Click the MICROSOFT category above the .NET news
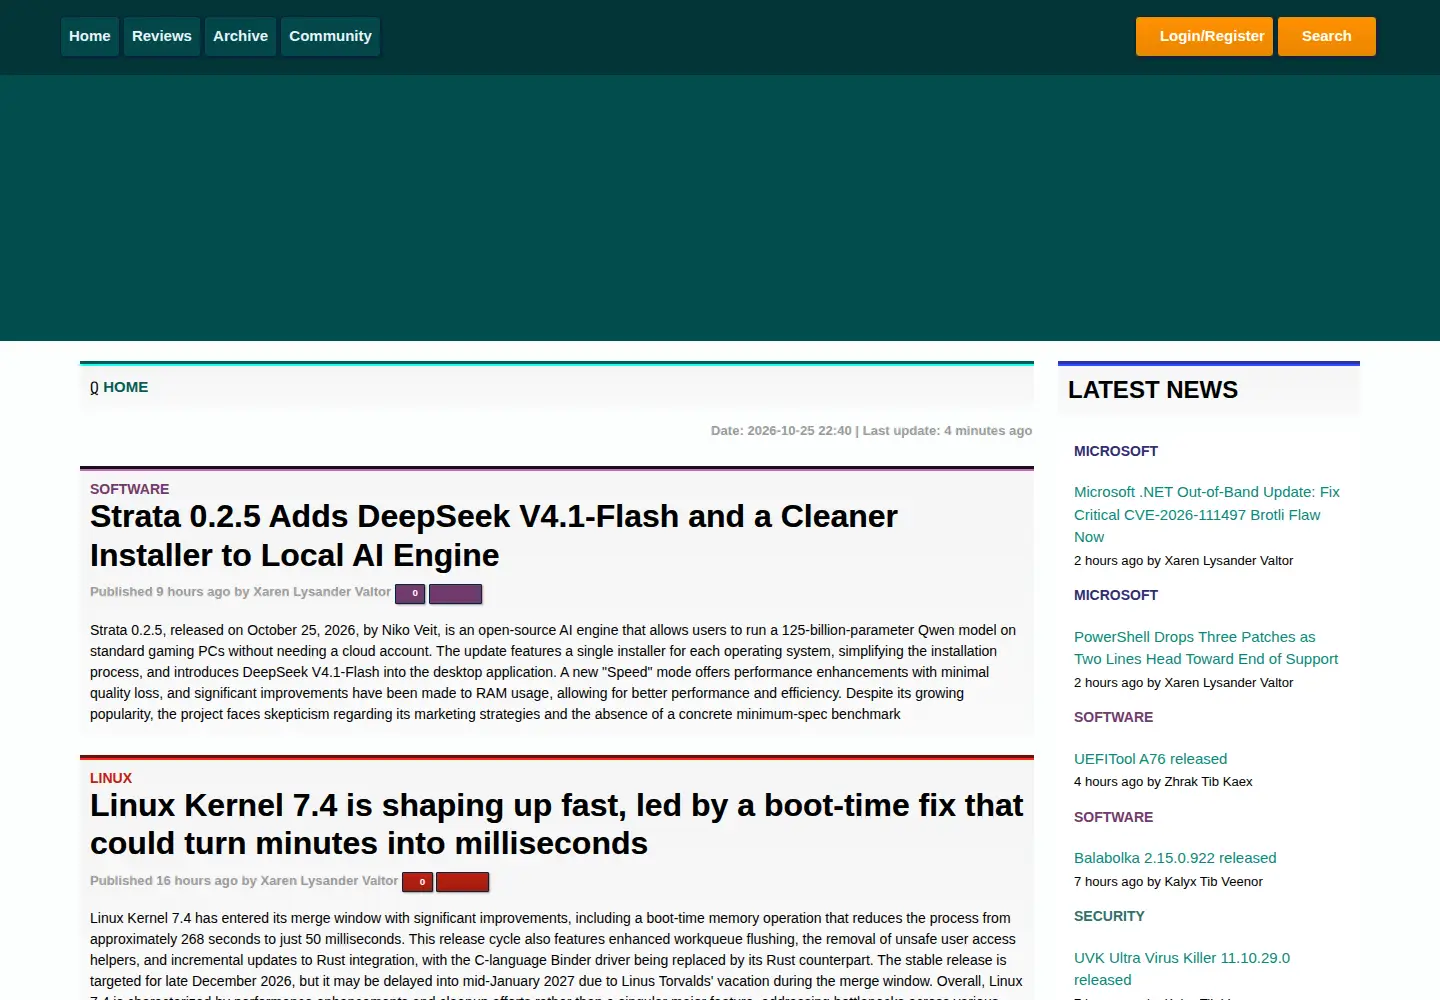The width and height of the screenshot is (1440, 1000). pyautogui.click(x=1116, y=451)
